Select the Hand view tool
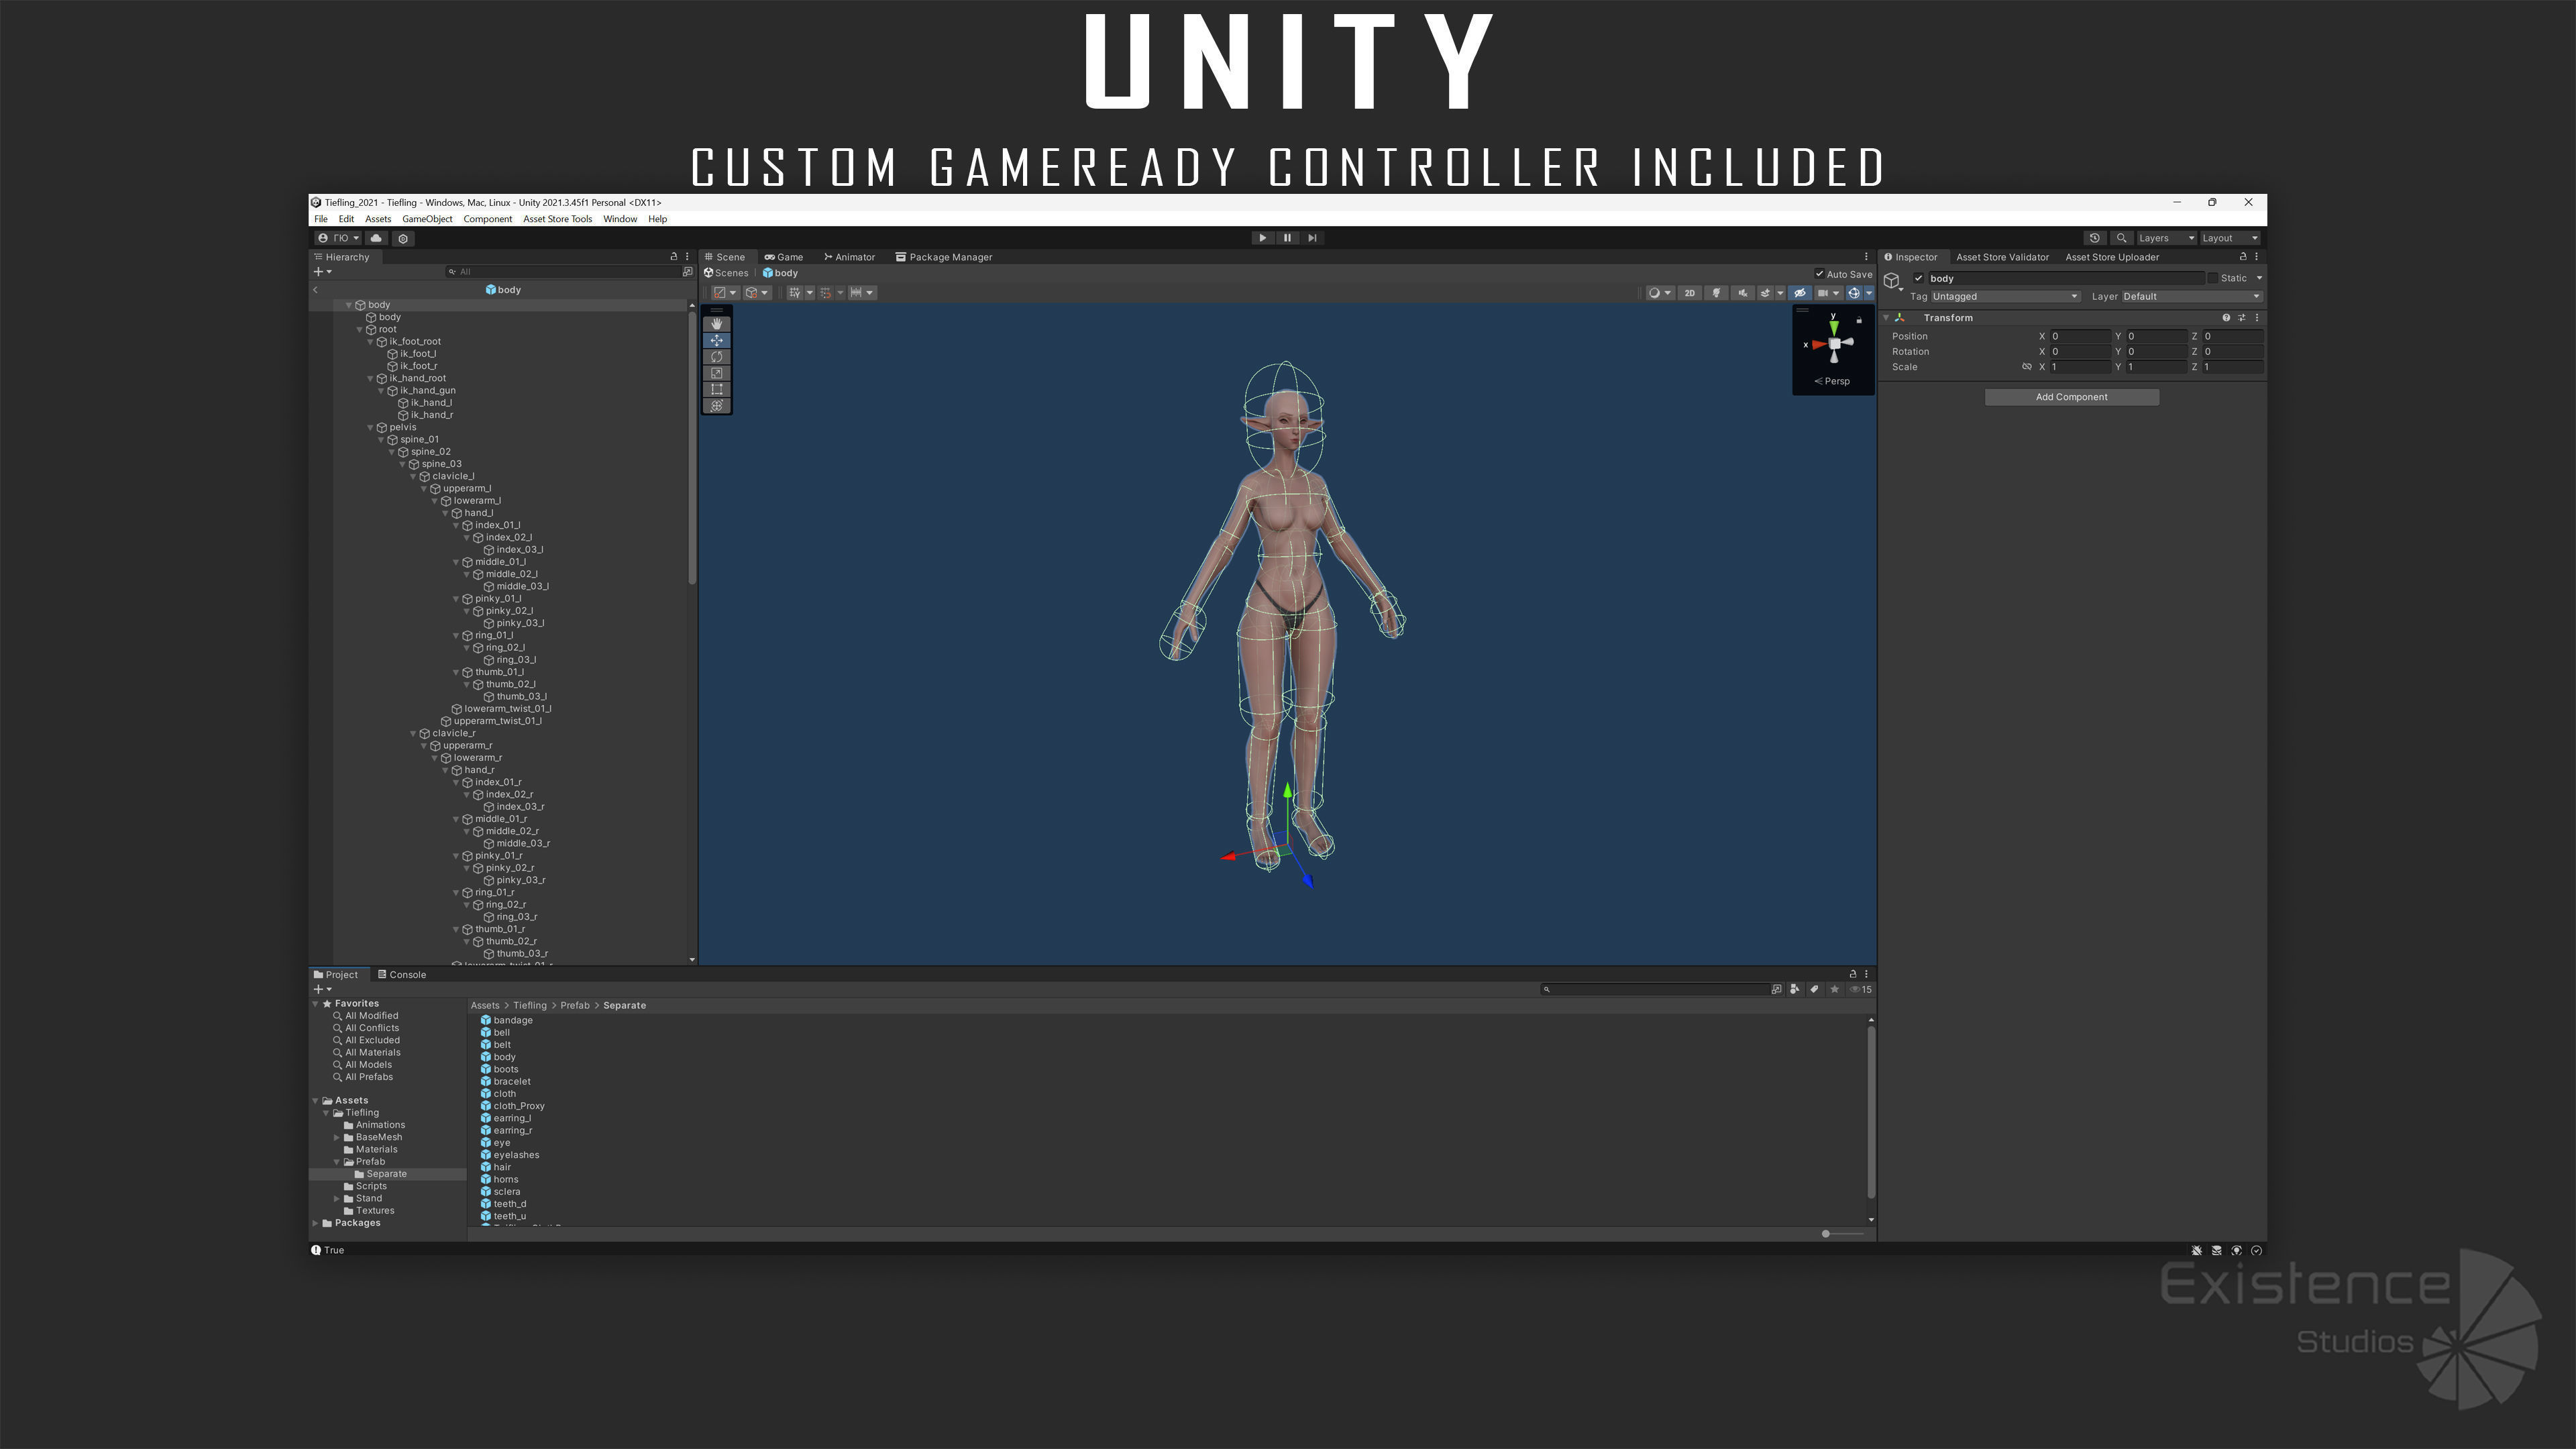Screen dimensions: 2576x1449 716,324
